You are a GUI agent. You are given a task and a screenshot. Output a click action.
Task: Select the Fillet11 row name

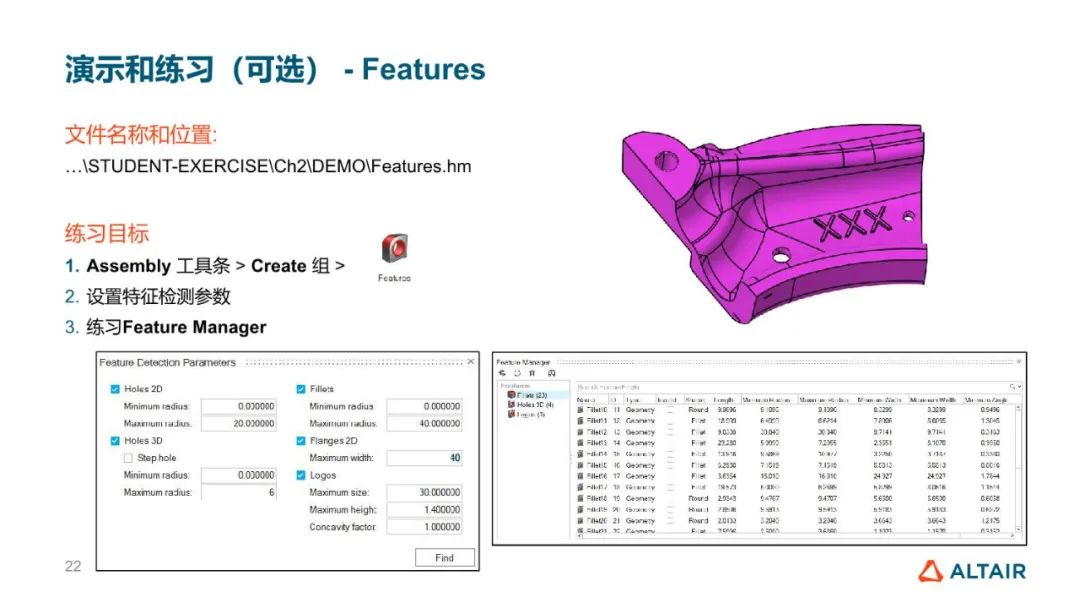click(x=596, y=421)
